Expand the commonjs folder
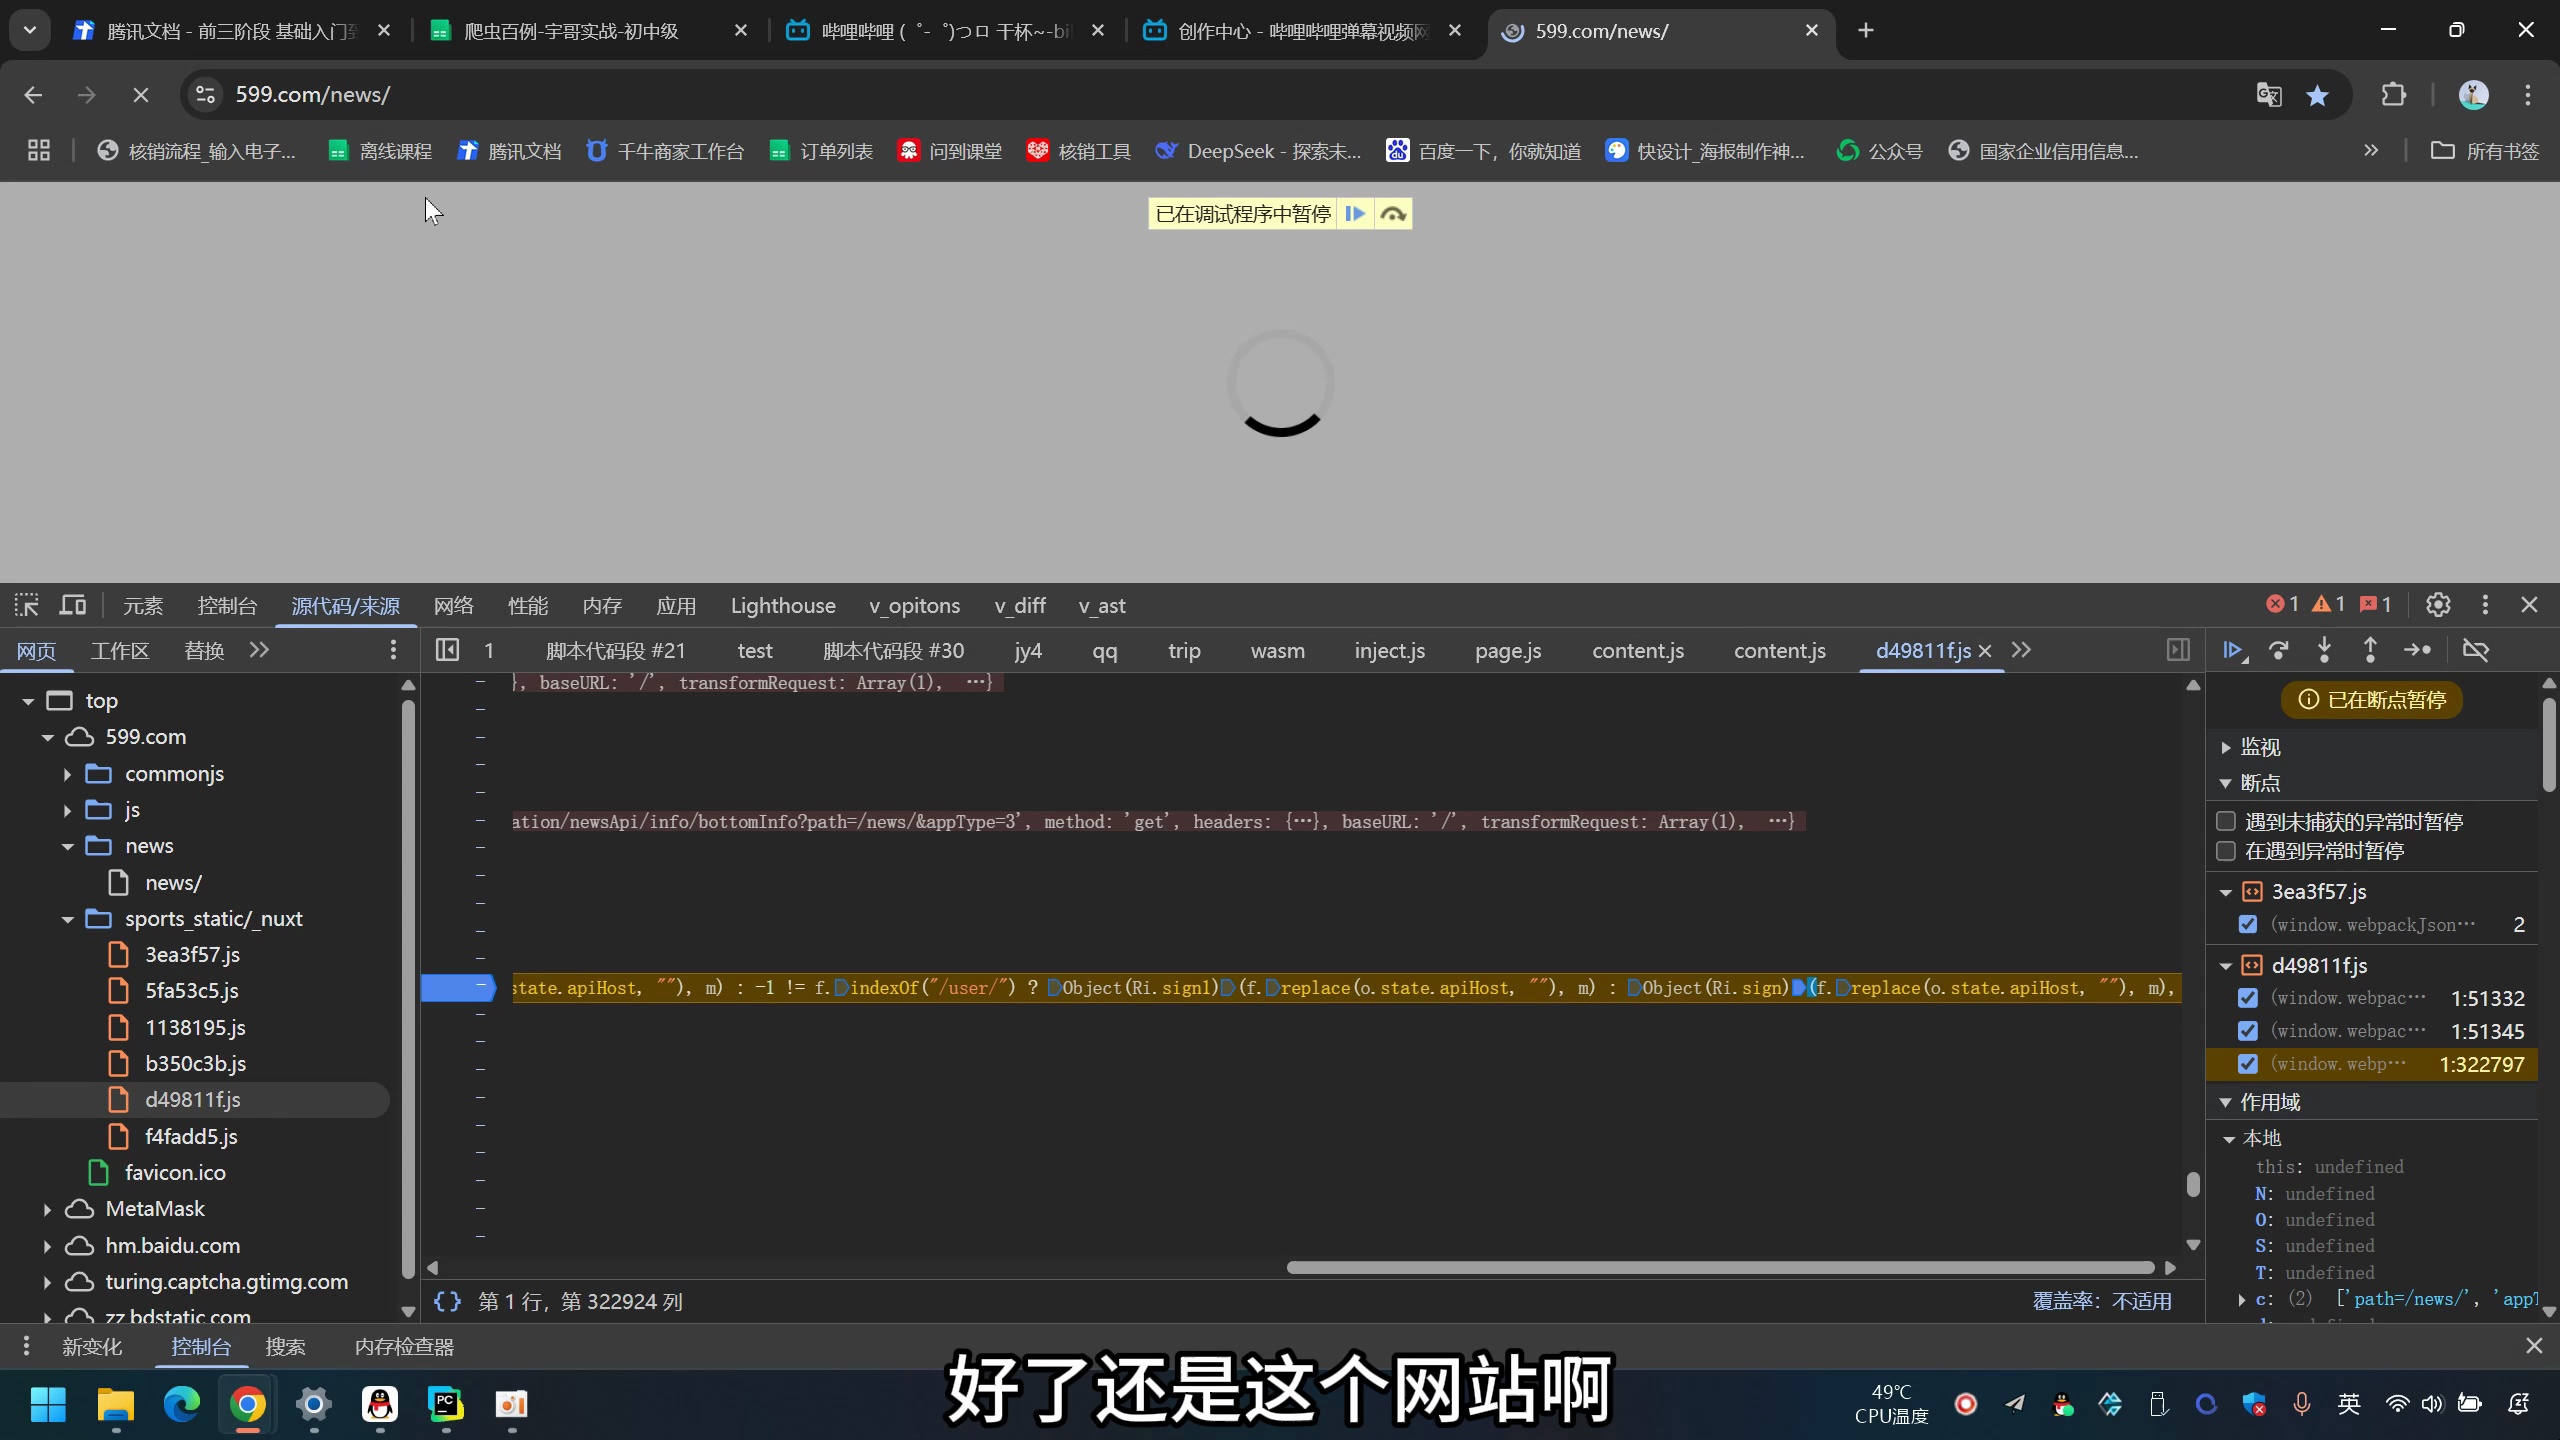 tap(65, 773)
